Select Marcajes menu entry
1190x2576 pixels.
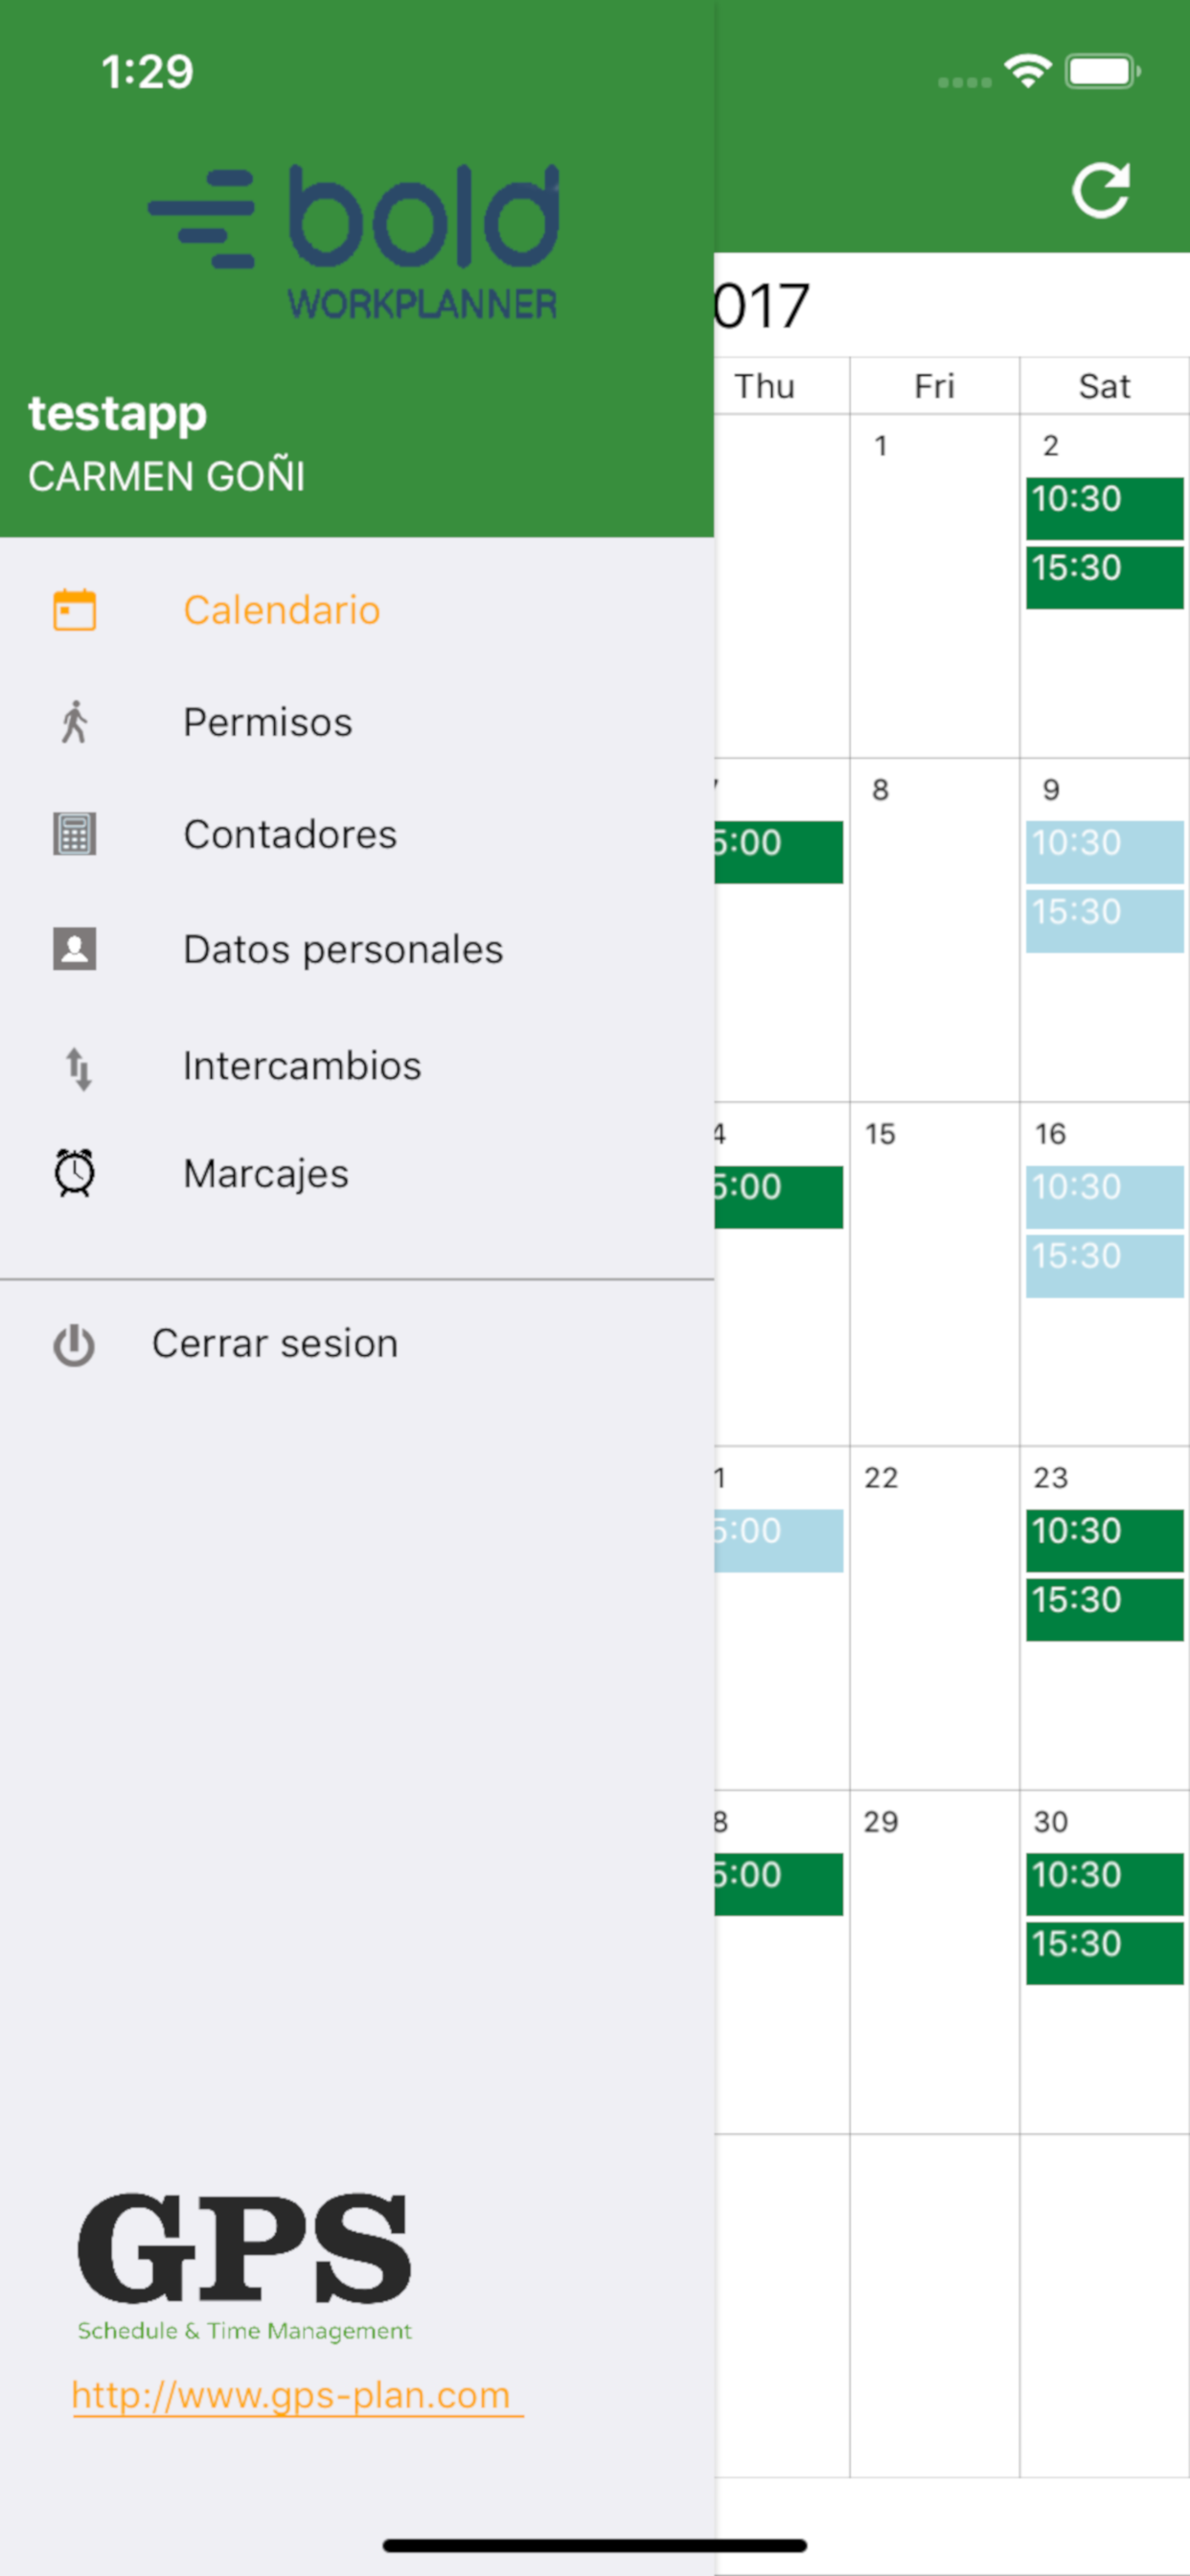[x=266, y=1173]
